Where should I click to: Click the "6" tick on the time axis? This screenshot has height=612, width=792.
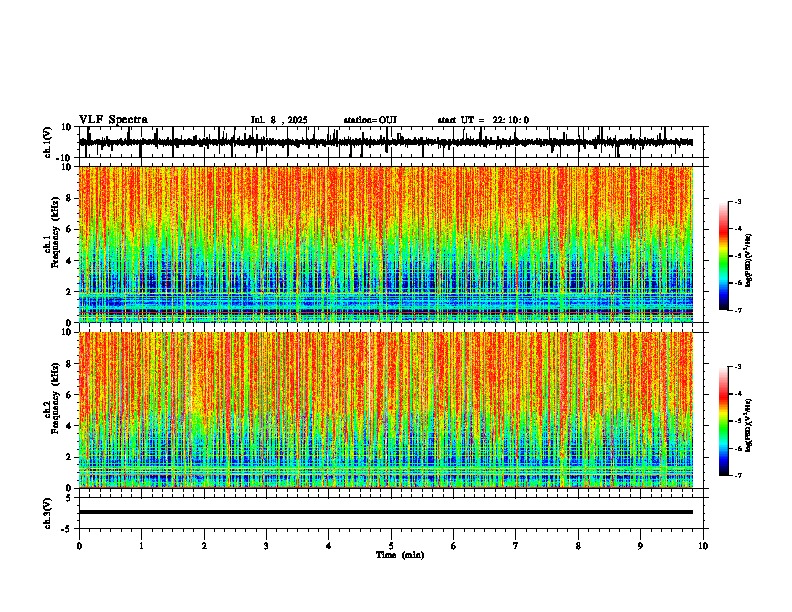[x=454, y=546]
